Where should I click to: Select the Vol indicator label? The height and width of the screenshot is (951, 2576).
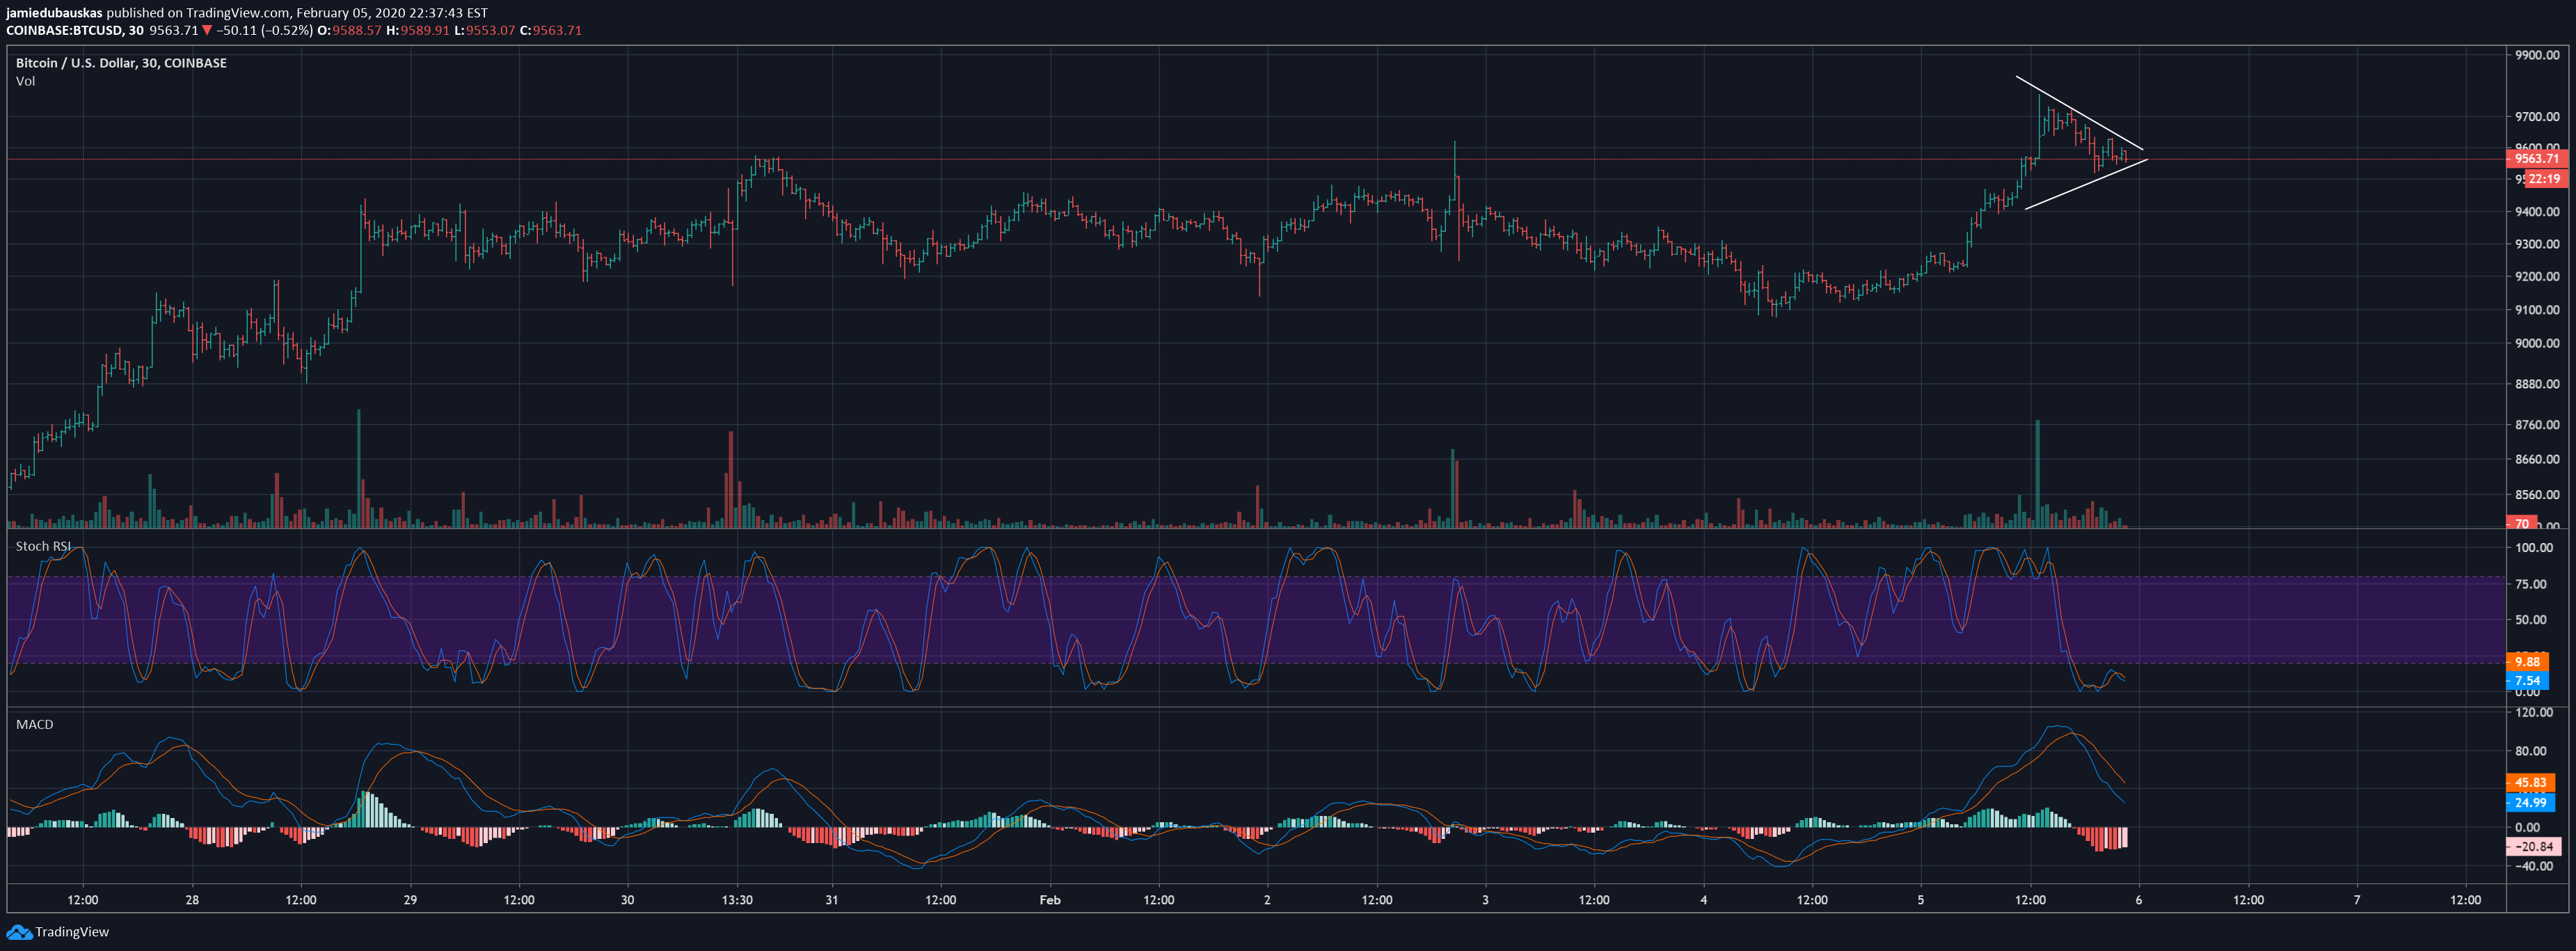25,81
